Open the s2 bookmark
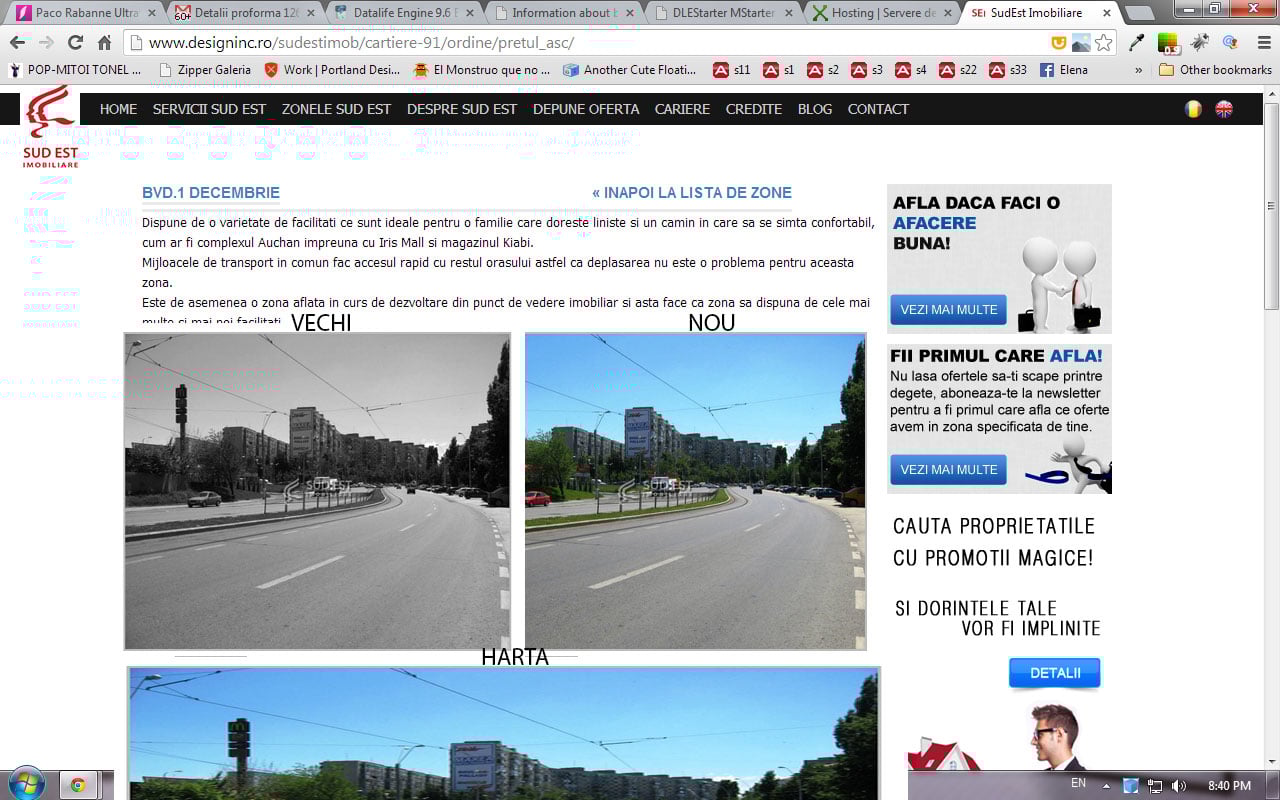Screen dimensions: 1280x800 [x=822, y=70]
